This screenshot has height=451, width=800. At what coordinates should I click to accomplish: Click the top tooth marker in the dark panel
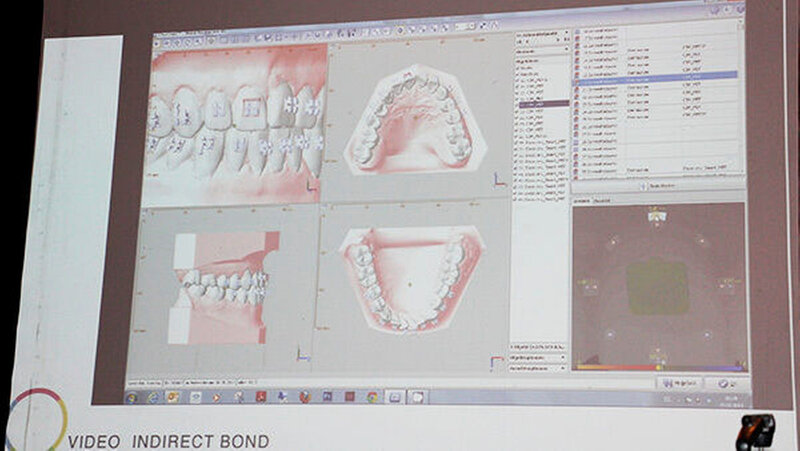point(657,215)
